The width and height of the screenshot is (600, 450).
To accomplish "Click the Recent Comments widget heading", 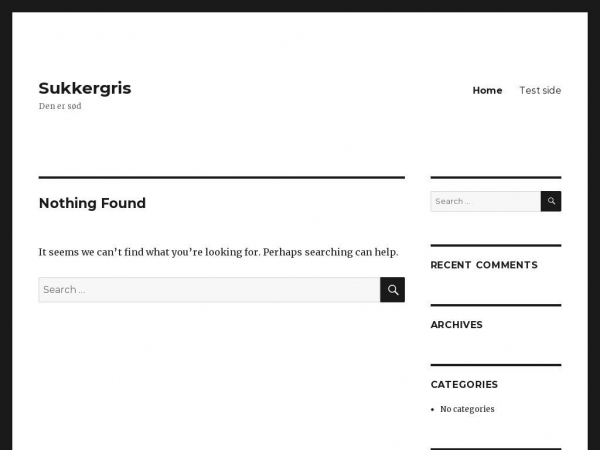I will click(x=484, y=265).
